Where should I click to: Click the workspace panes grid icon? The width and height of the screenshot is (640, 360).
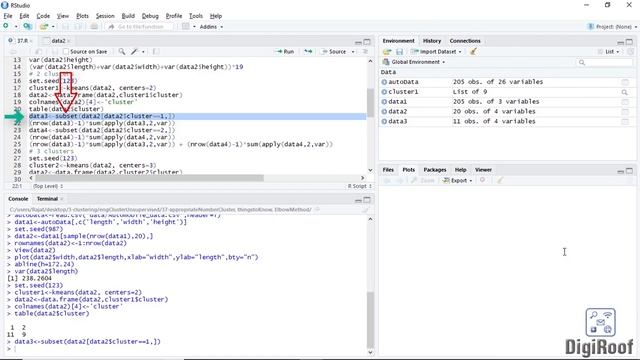coord(186,27)
